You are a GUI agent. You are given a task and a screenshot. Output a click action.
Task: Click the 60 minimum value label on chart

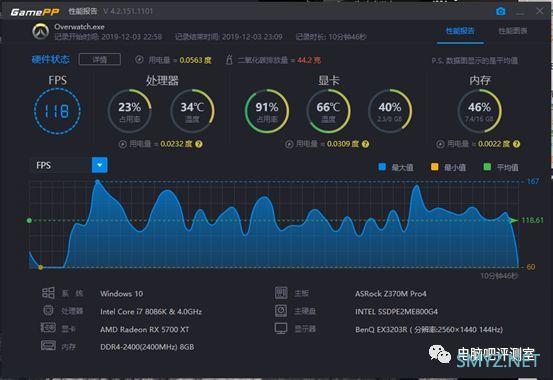[x=531, y=267]
